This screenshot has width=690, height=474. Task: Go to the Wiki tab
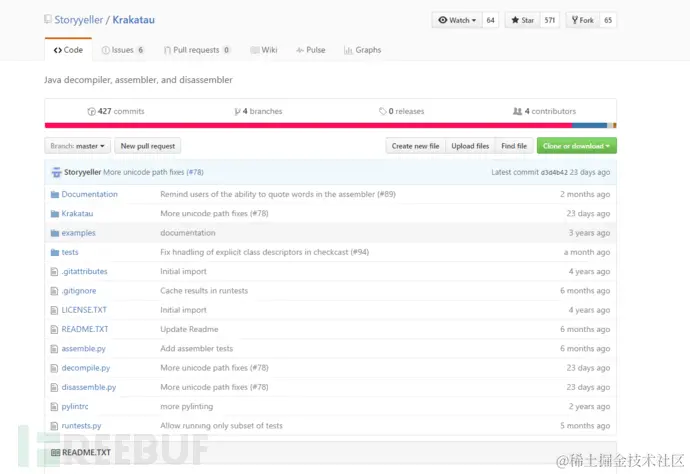[x=264, y=50]
